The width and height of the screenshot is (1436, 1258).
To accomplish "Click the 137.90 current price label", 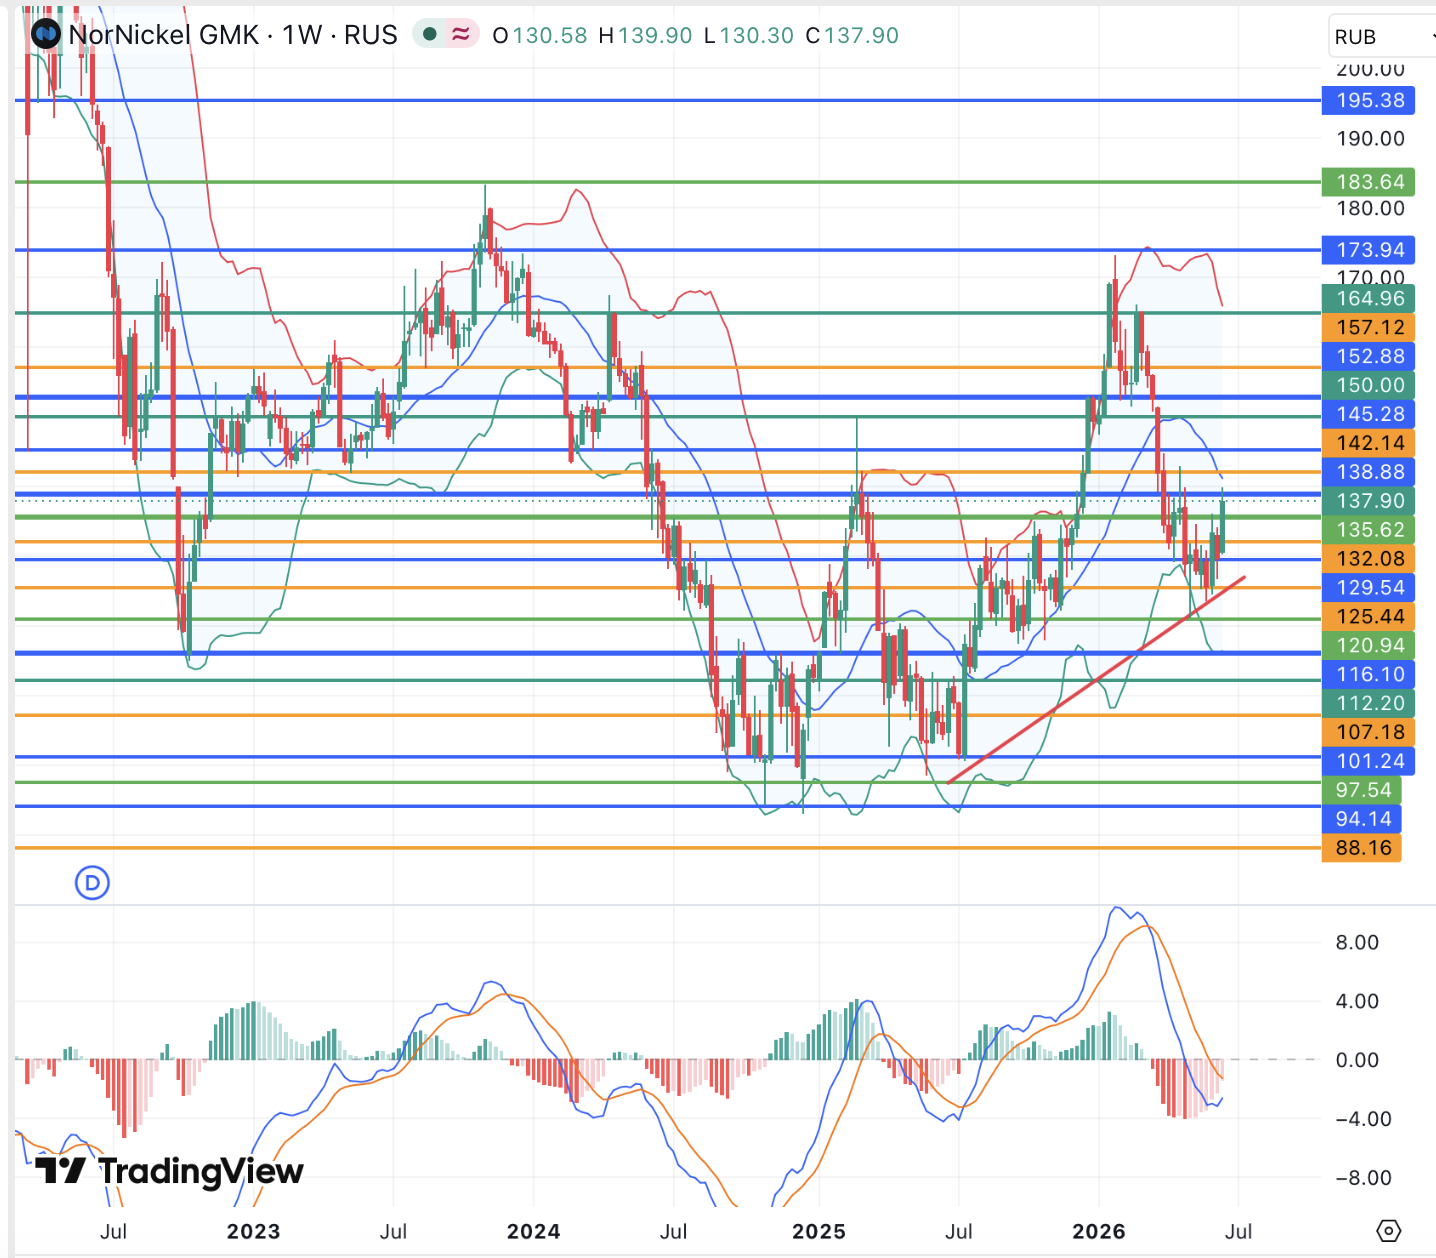I will [x=1368, y=501].
